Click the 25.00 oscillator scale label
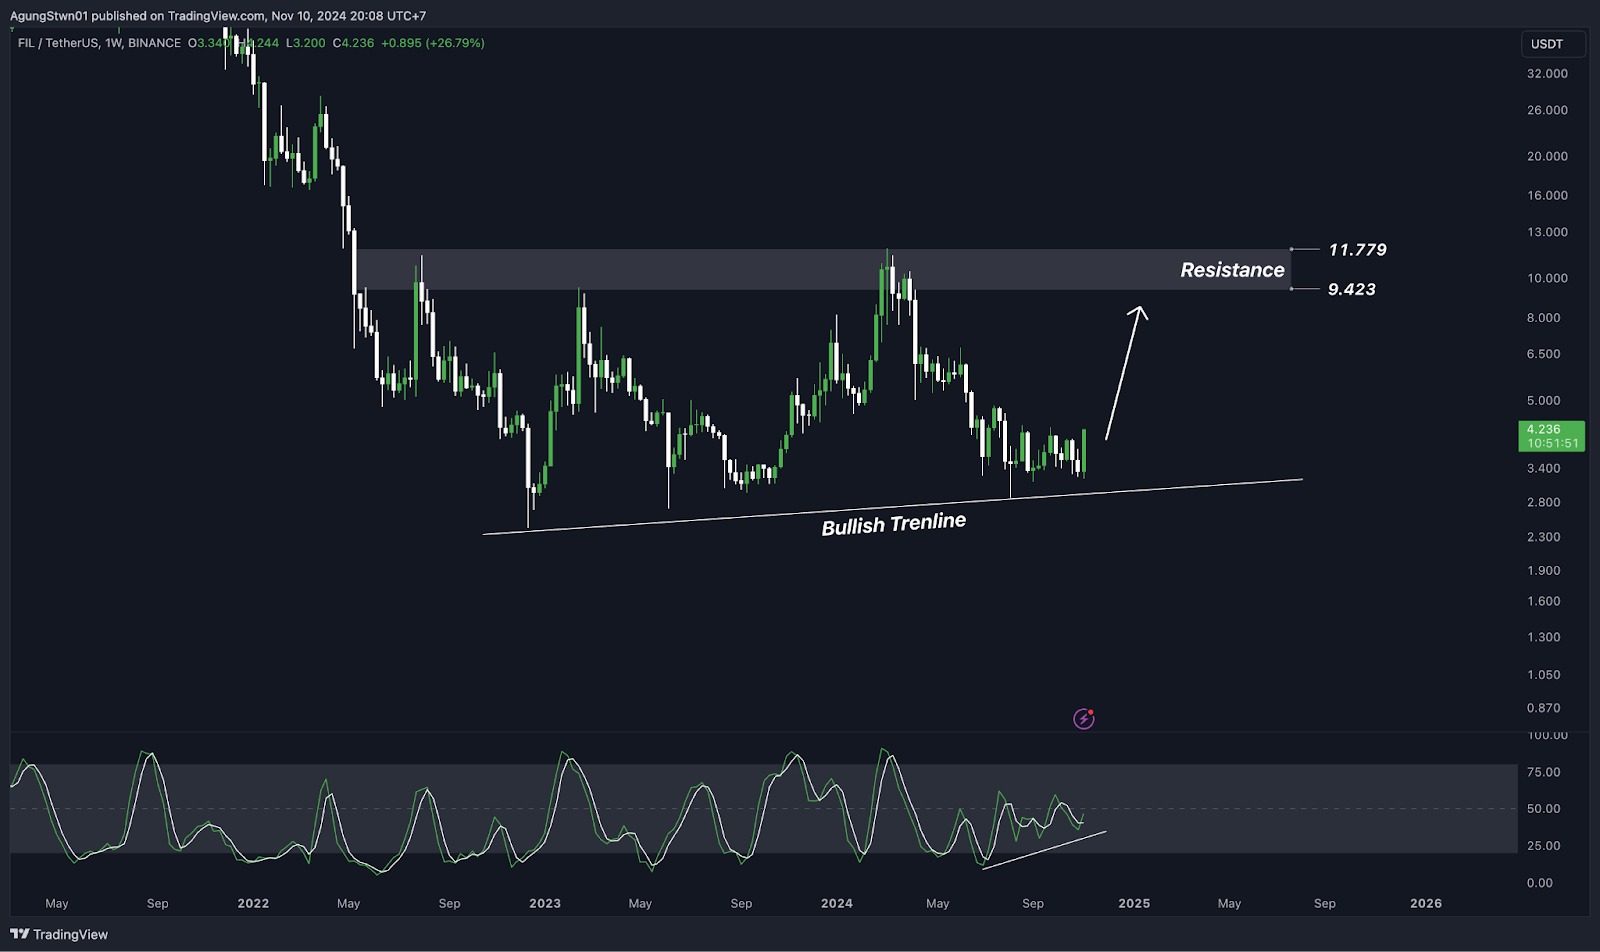The height and width of the screenshot is (952, 1600). click(x=1543, y=846)
